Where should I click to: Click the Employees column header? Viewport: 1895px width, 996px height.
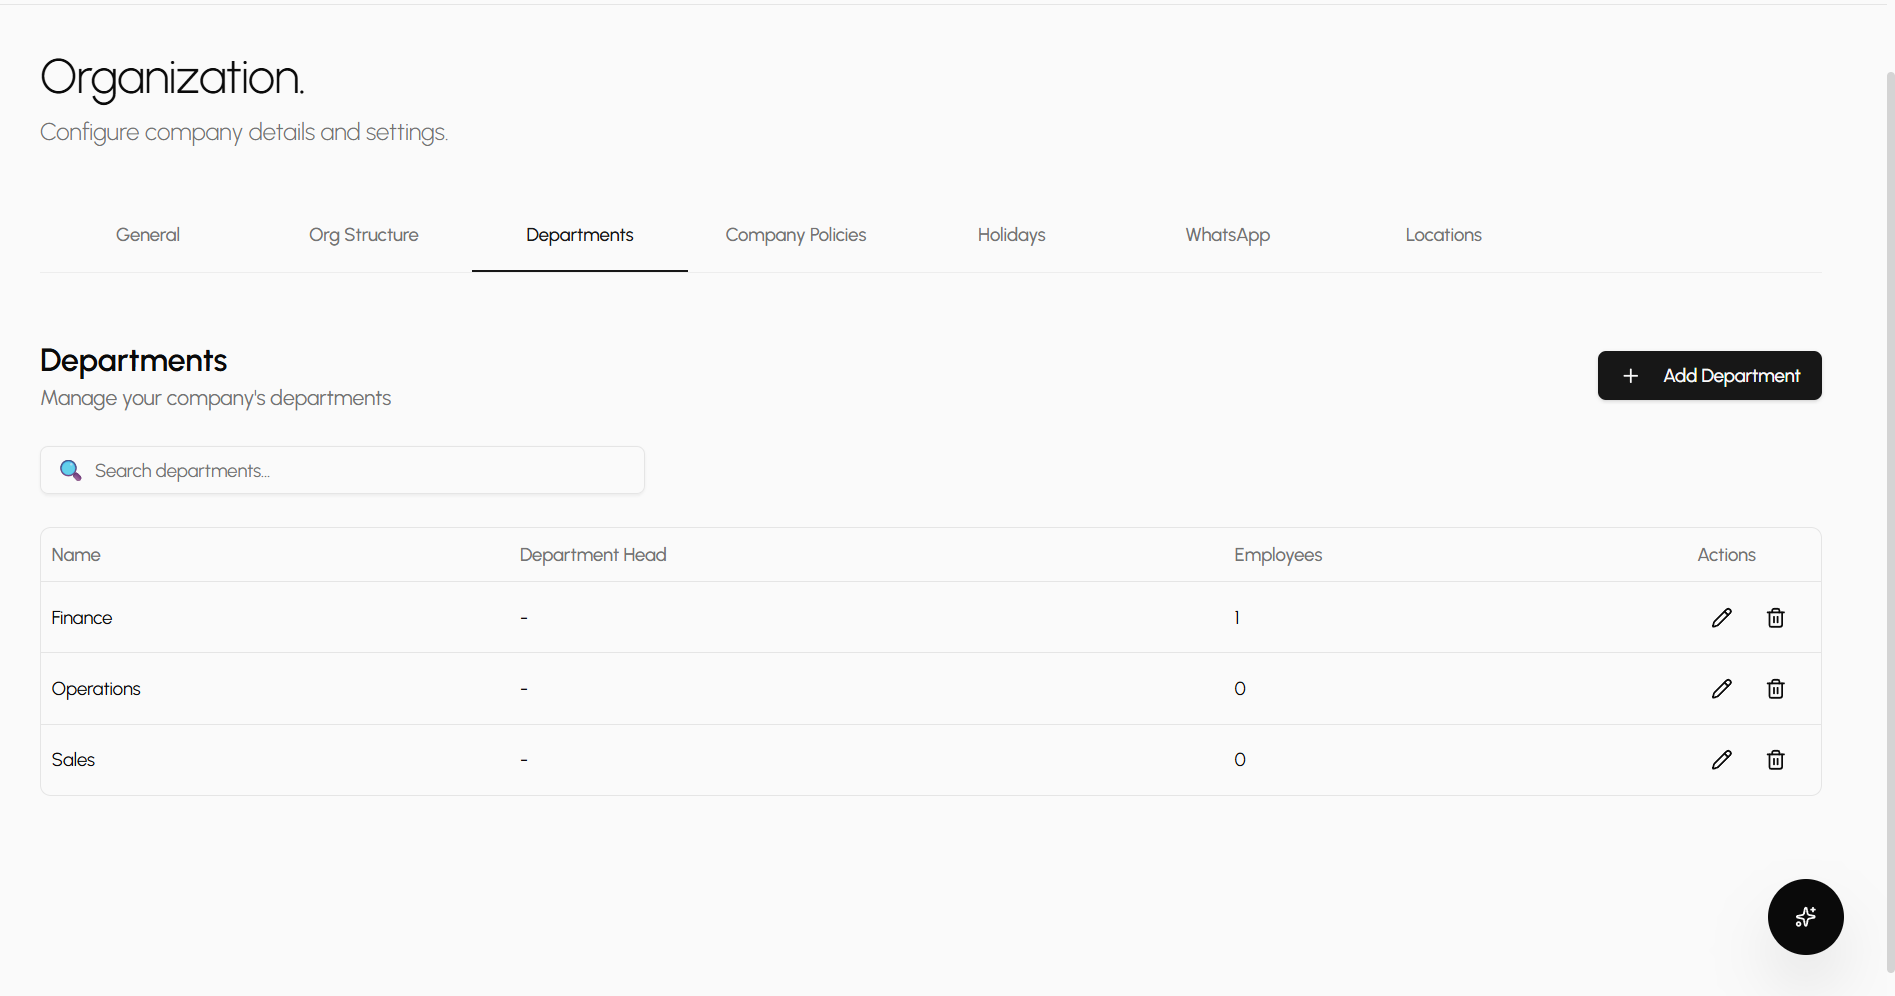[1278, 555]
